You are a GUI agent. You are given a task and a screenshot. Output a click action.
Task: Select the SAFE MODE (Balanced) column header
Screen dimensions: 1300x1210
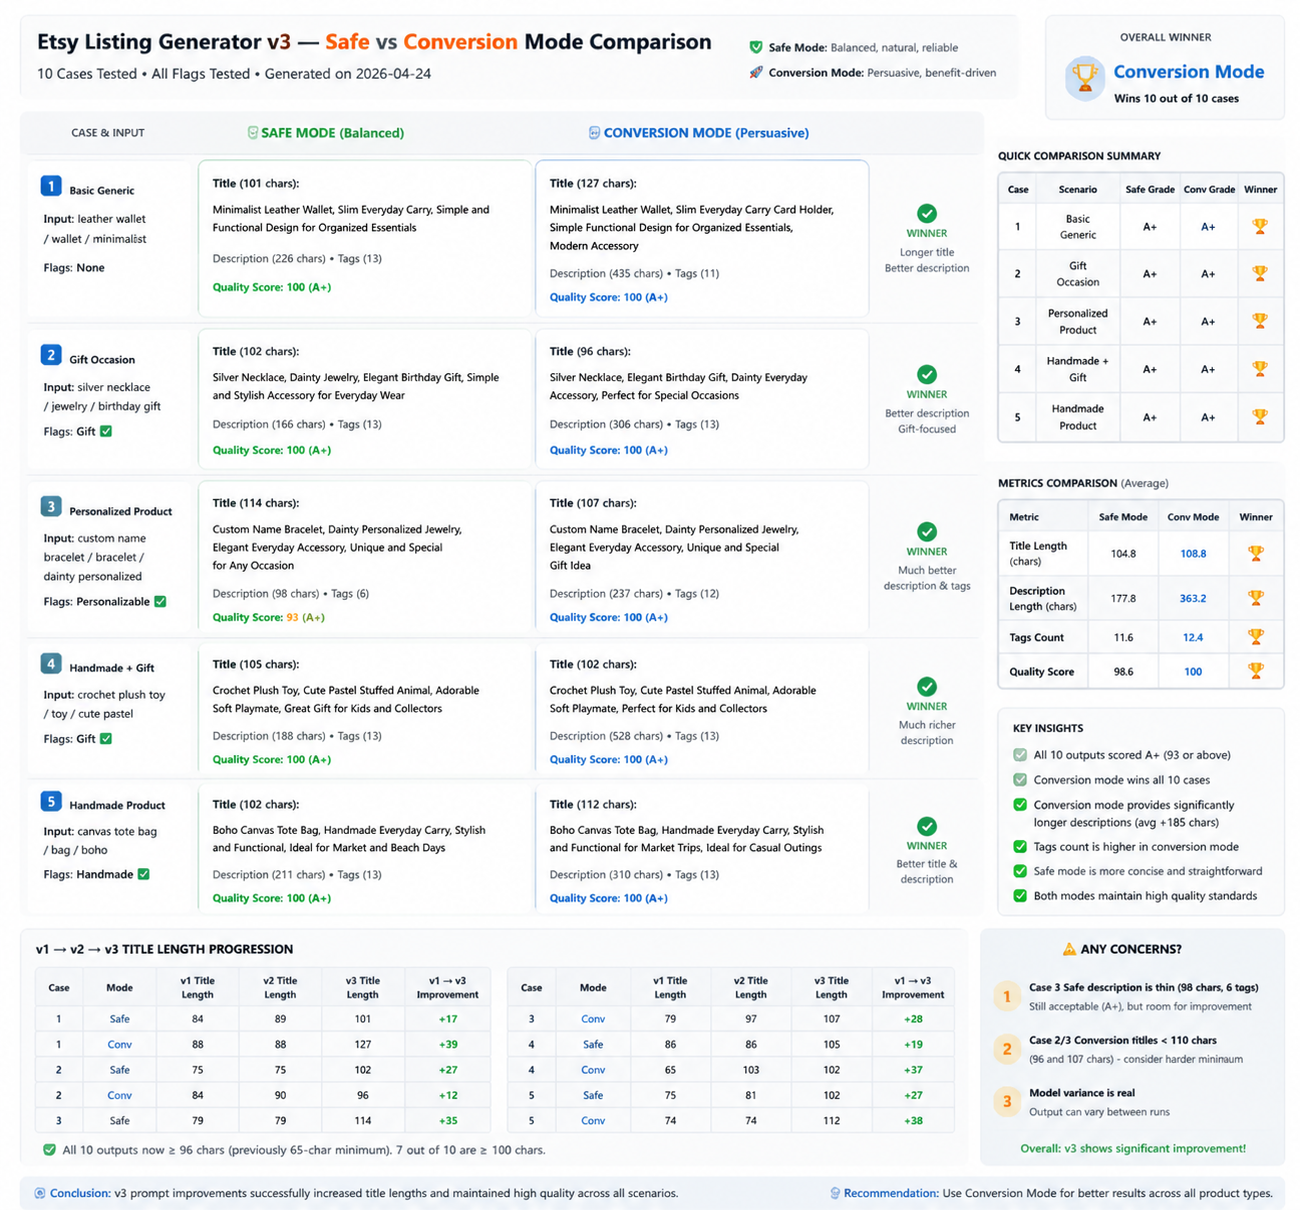click(326, 132)
